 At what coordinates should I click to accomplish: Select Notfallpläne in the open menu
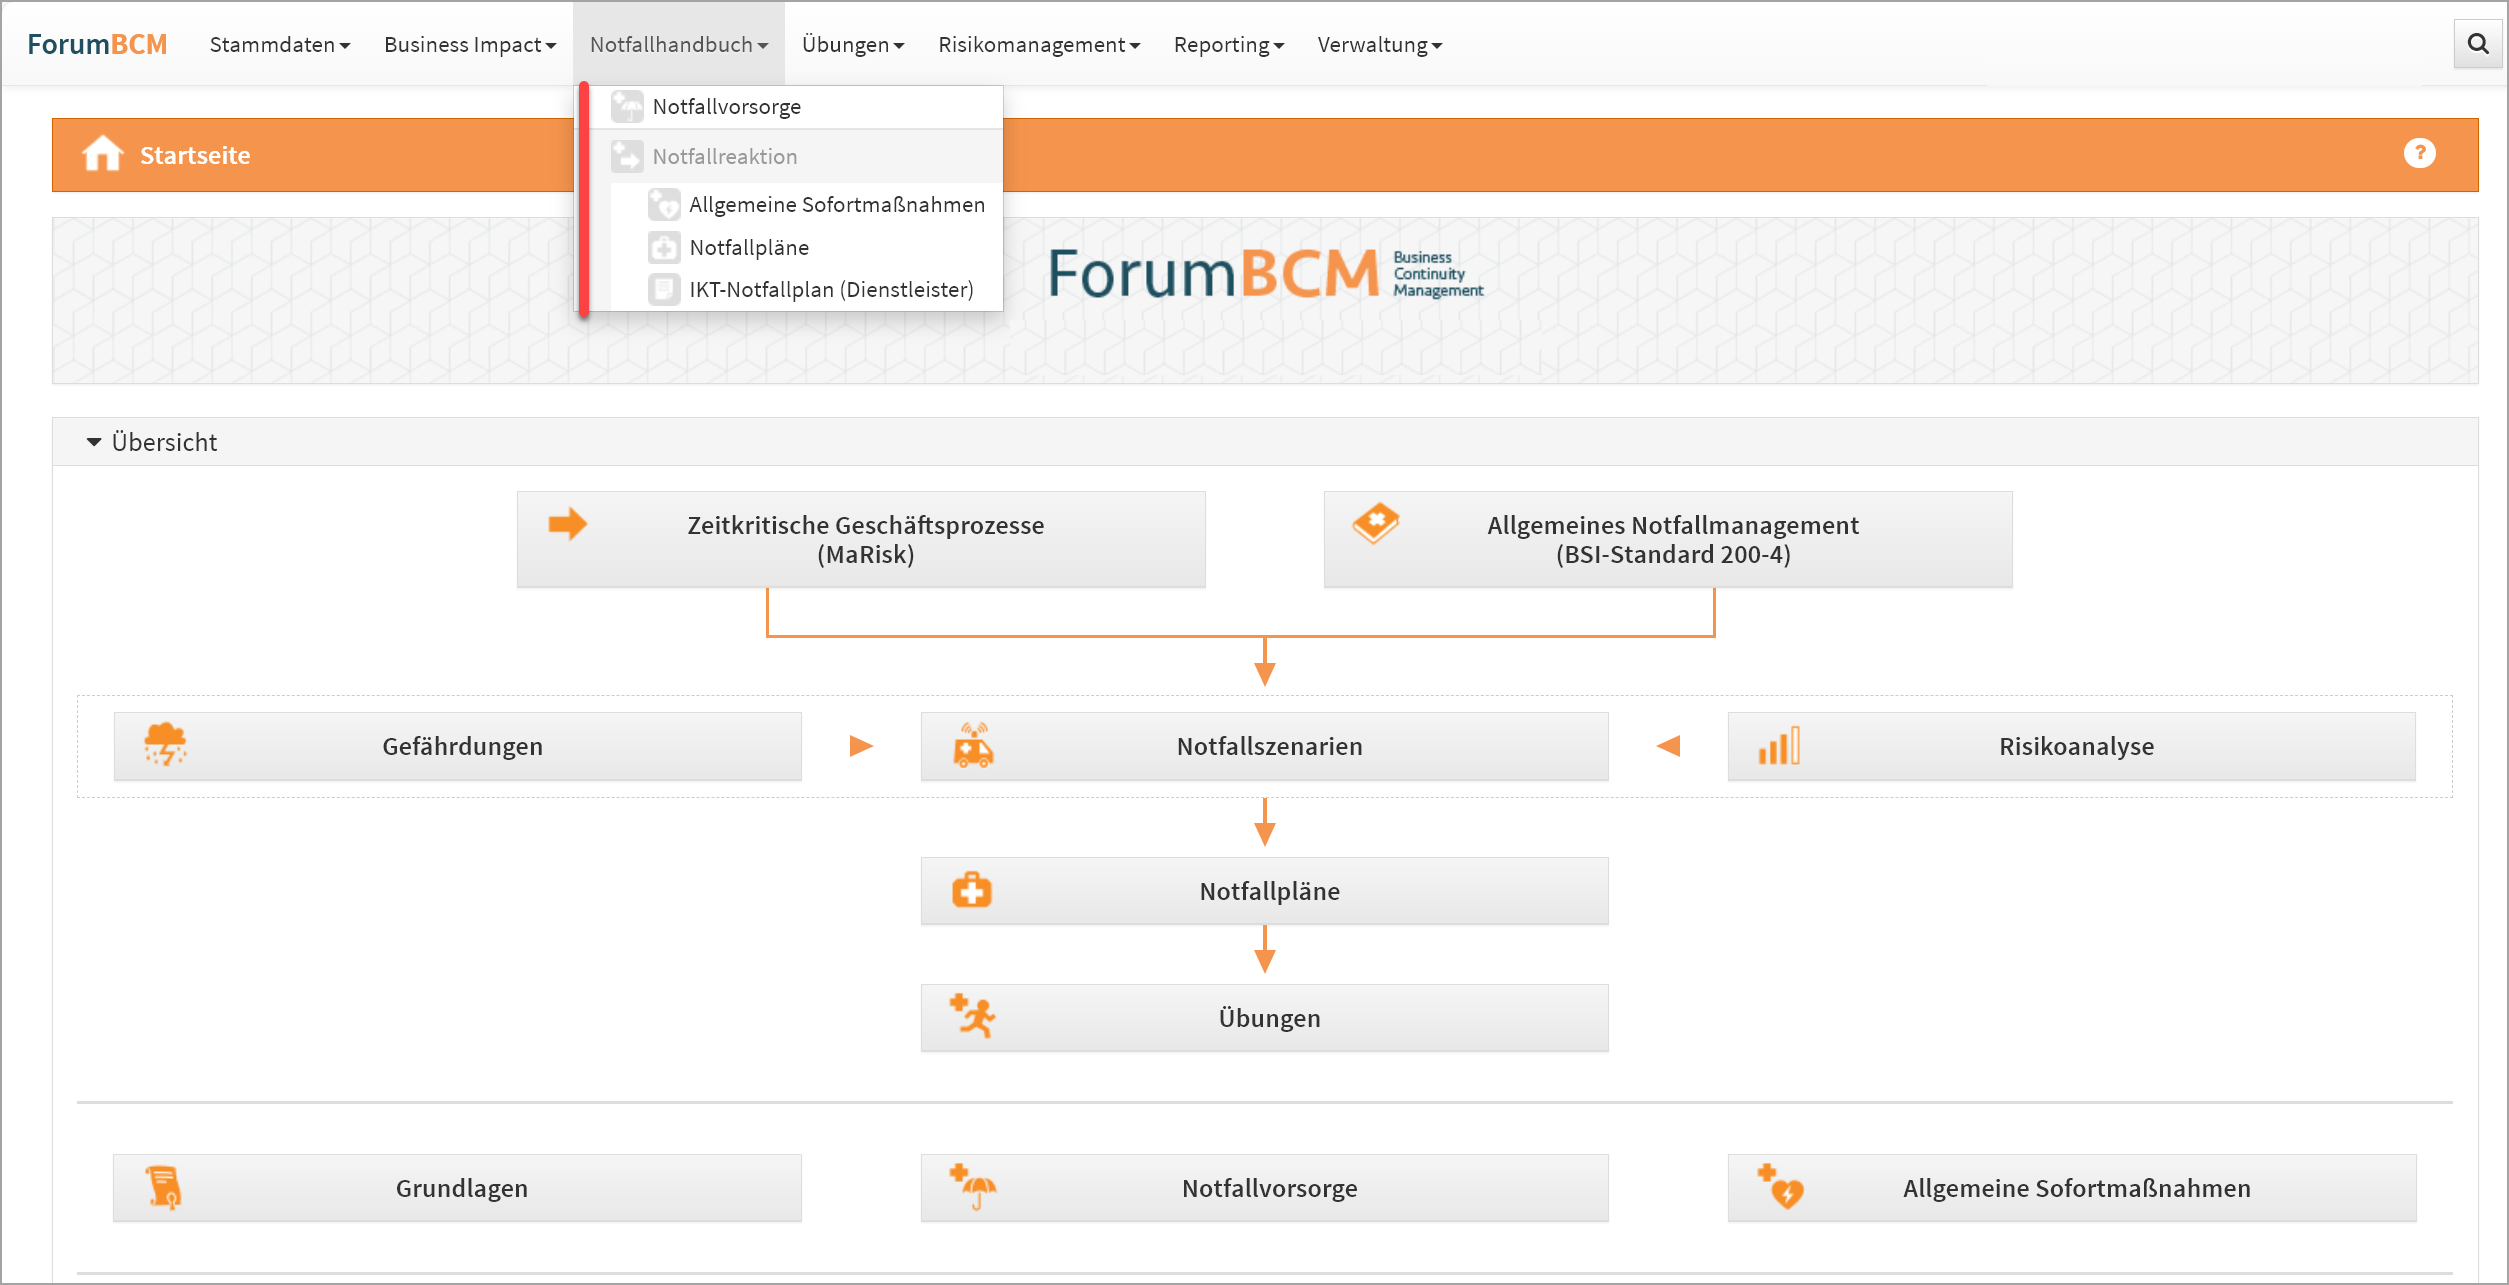[748, 247]
